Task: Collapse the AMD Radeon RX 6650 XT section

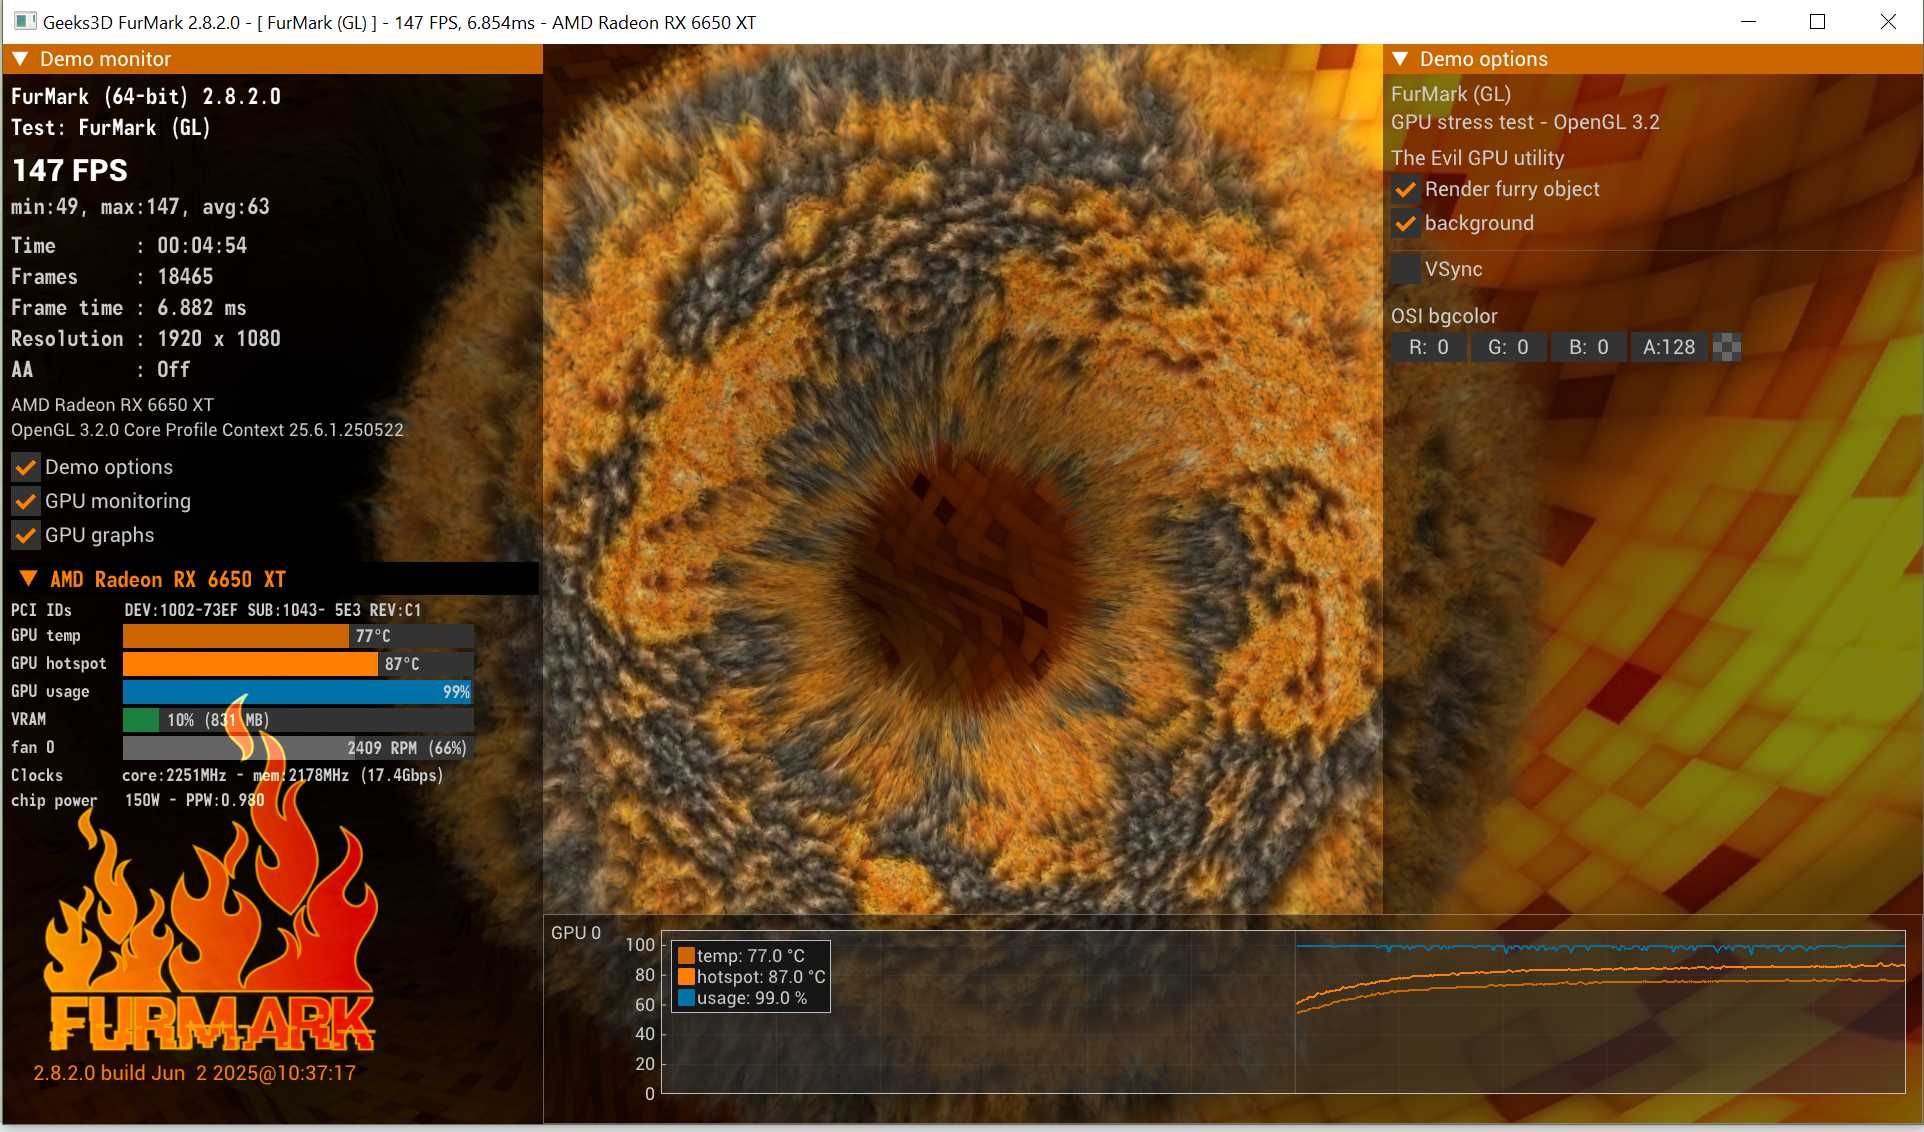Action: [29, 579]
